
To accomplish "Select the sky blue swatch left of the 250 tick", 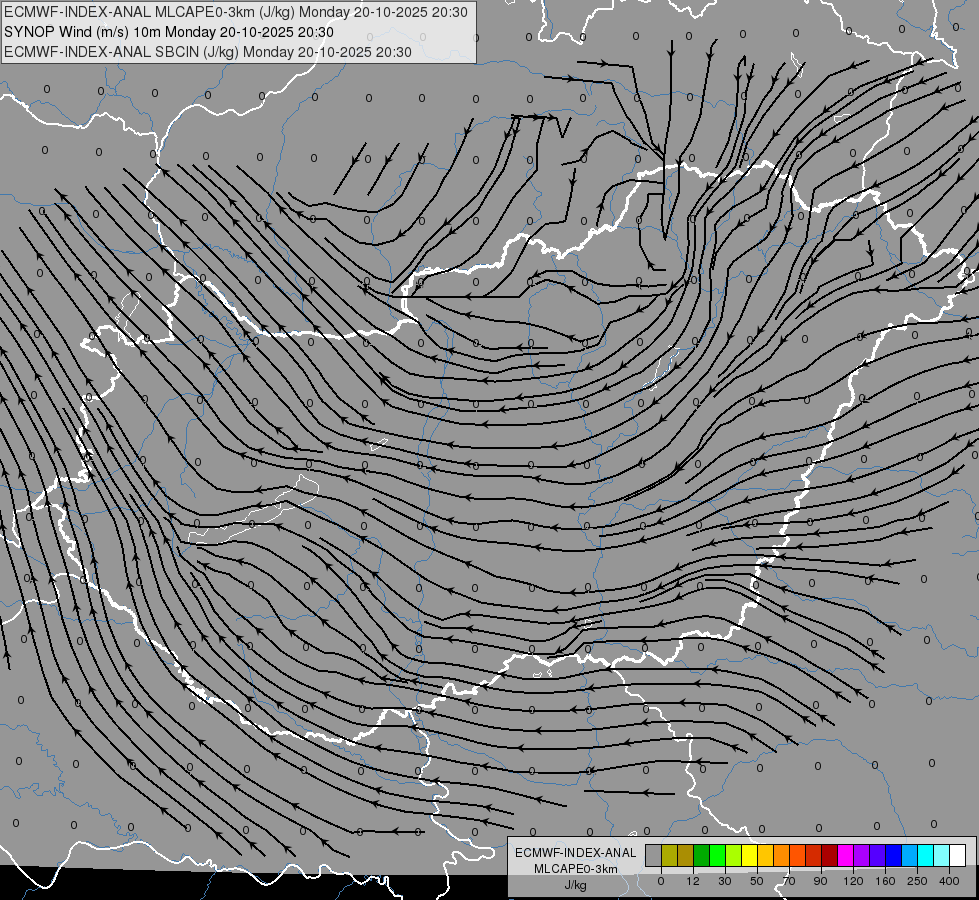I will click(x=910, y=855).
